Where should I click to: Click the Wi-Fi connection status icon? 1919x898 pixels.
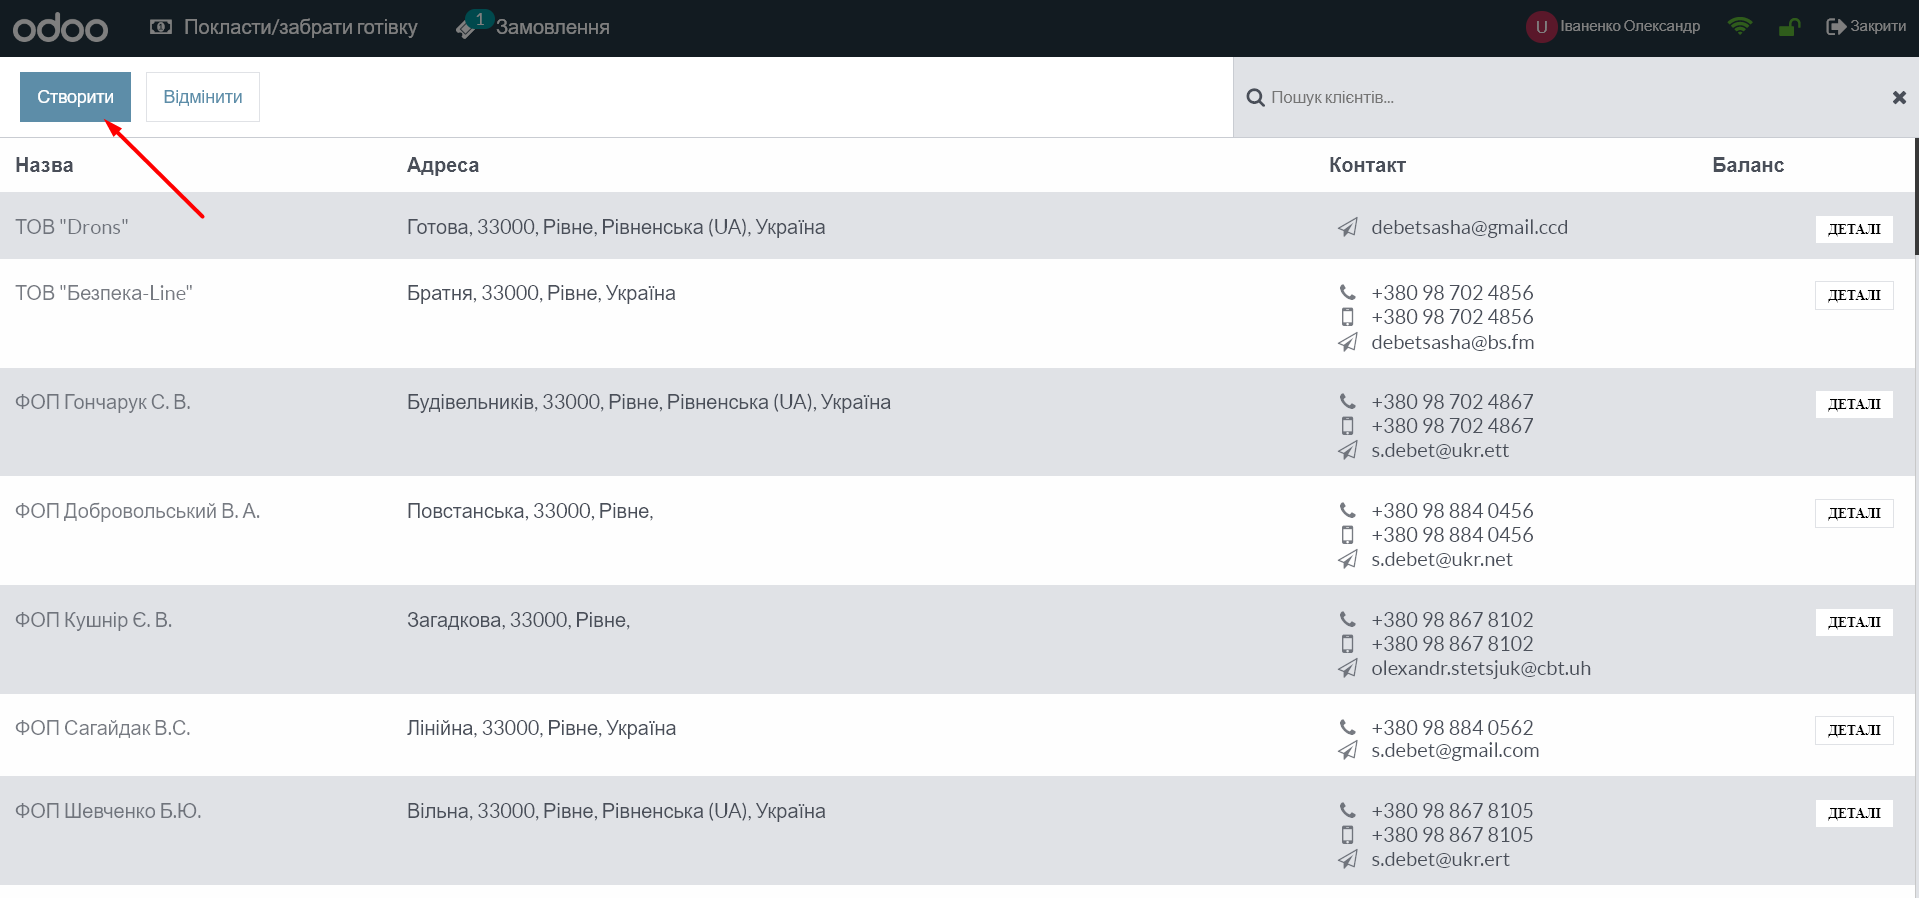click(1740, 27)
